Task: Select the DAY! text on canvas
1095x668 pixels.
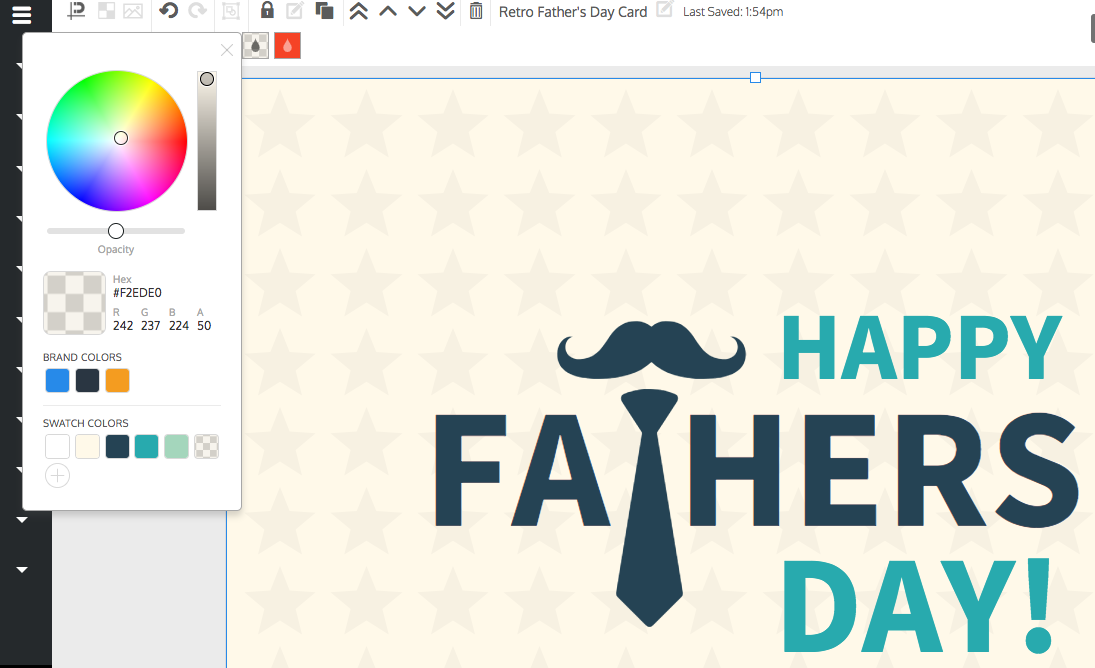Action: click(916, 604)
